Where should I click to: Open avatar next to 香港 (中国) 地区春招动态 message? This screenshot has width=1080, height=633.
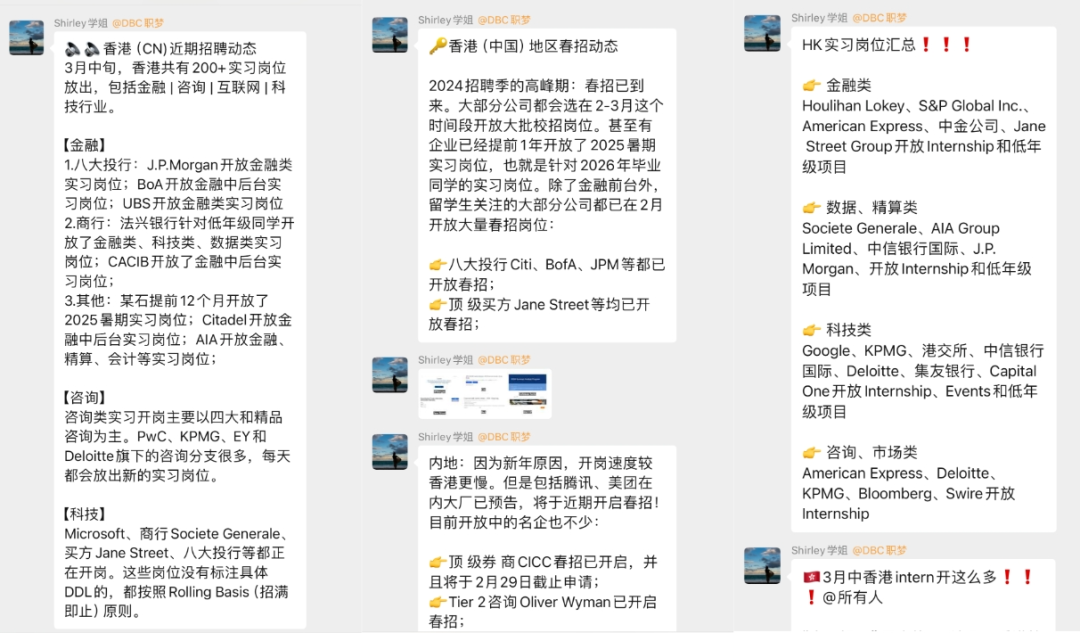390,35
